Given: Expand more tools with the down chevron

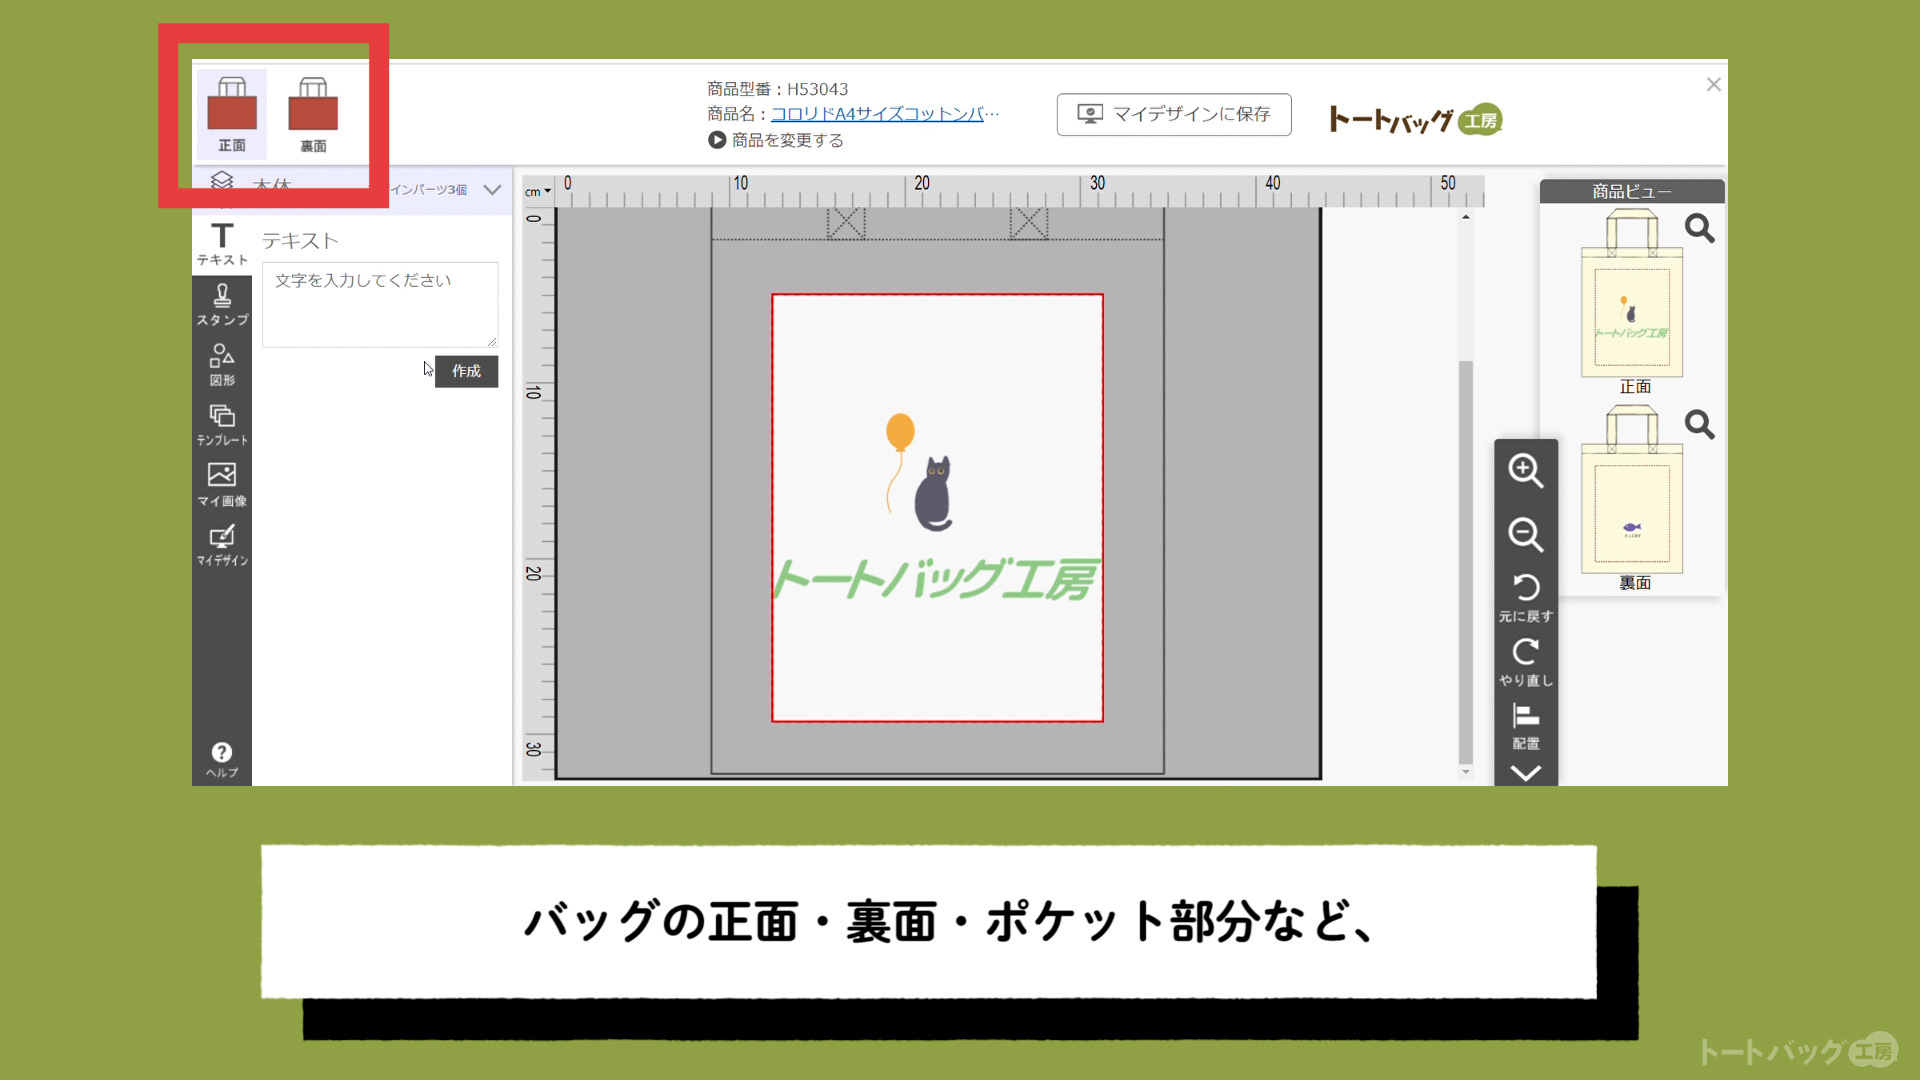Looking at the screenshot, I should click(1526, 773).
